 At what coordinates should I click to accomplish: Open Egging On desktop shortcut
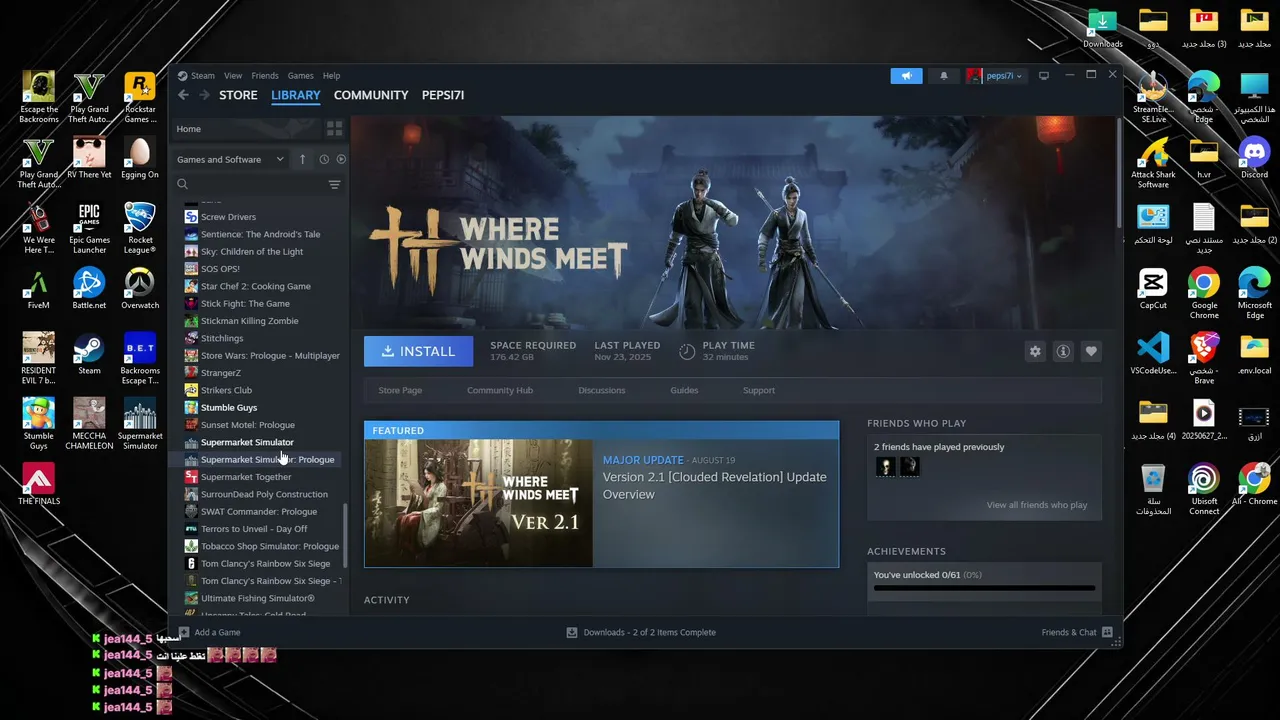[x=140, y=158]
